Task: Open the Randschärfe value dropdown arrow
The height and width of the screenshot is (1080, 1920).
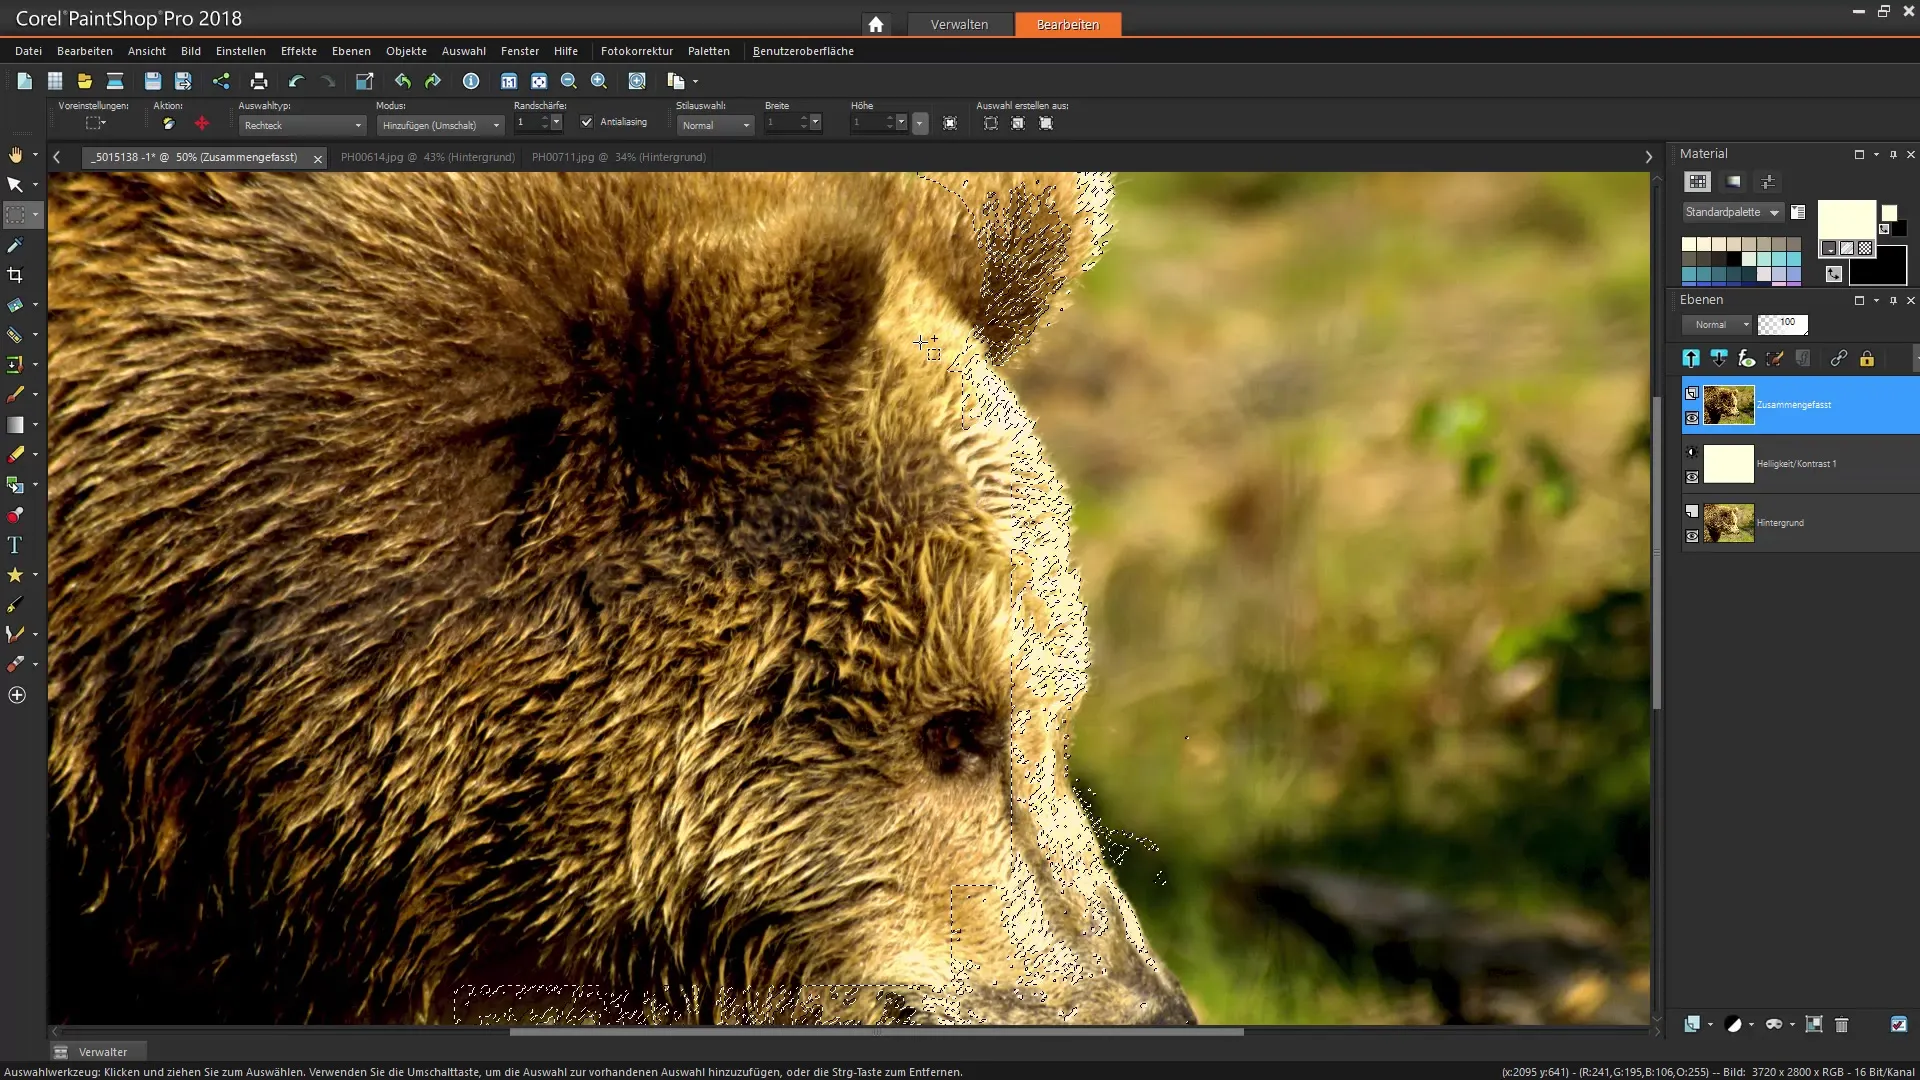Action: point(557,122)
